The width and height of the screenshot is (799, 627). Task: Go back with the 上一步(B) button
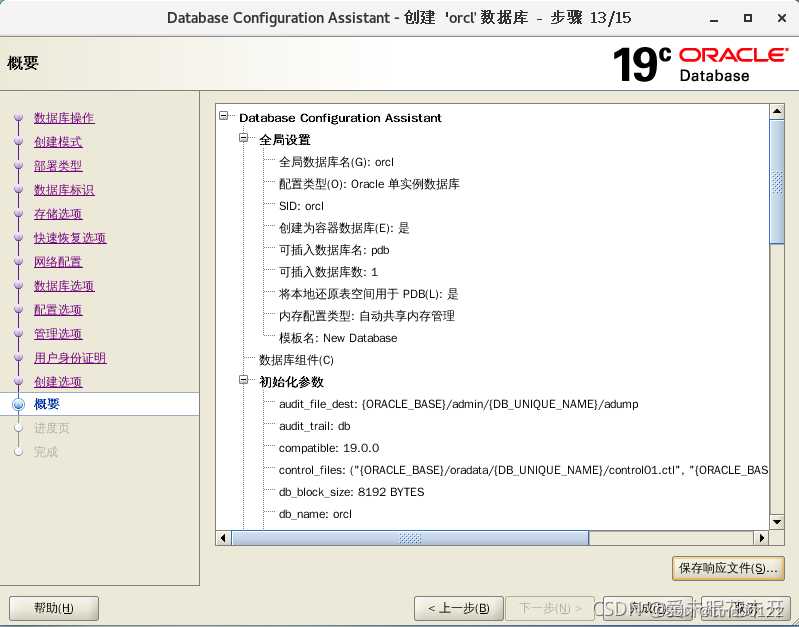pos(459,608)
